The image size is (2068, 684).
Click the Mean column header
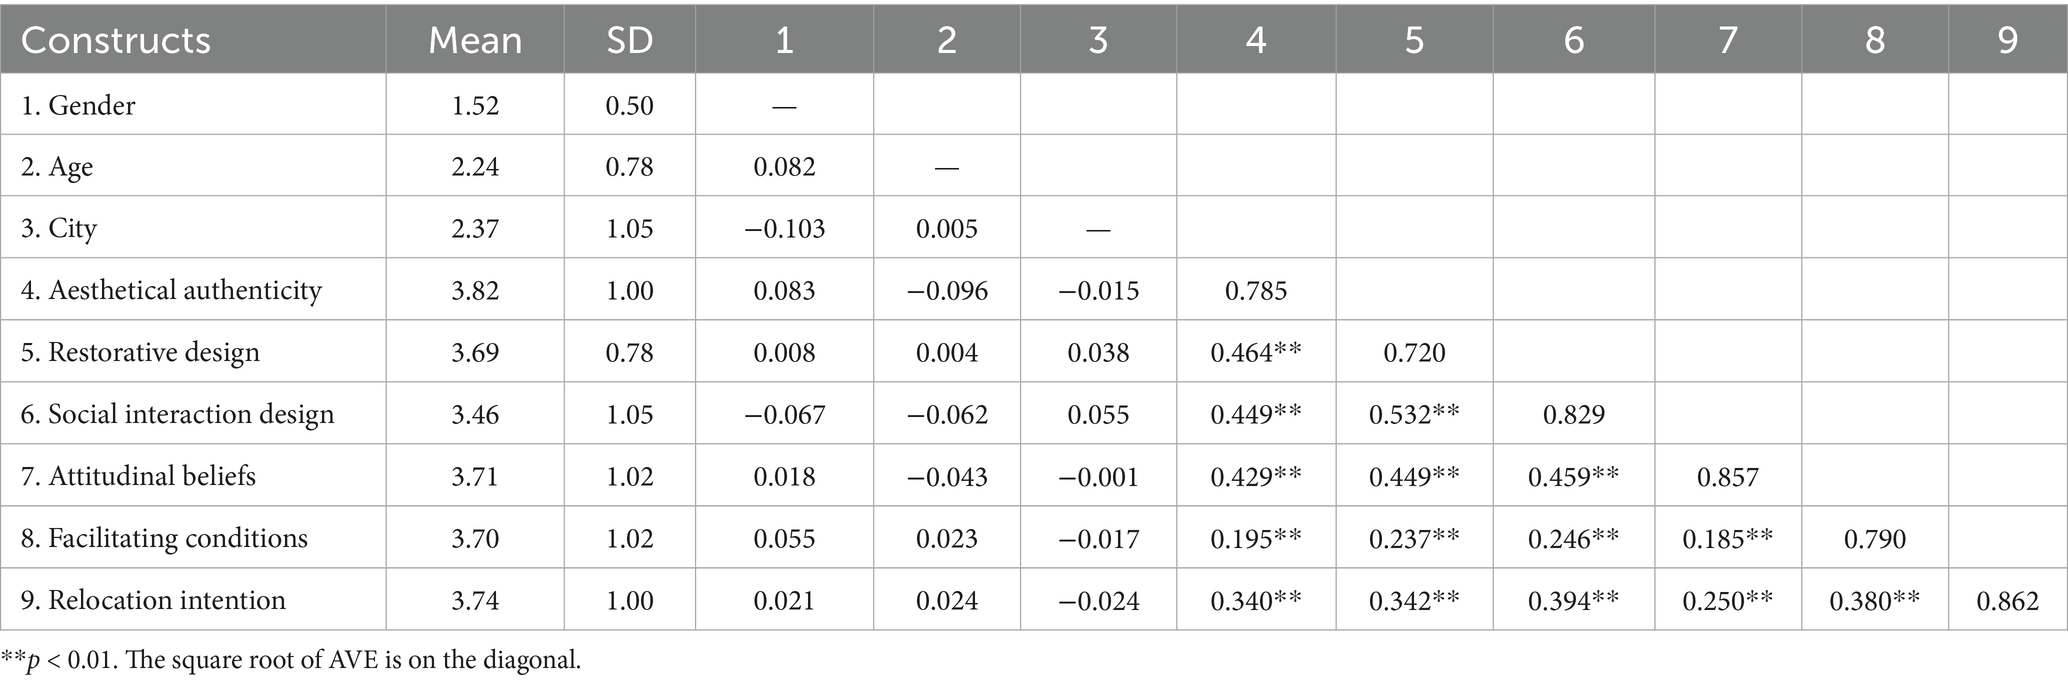click(475, 40)
